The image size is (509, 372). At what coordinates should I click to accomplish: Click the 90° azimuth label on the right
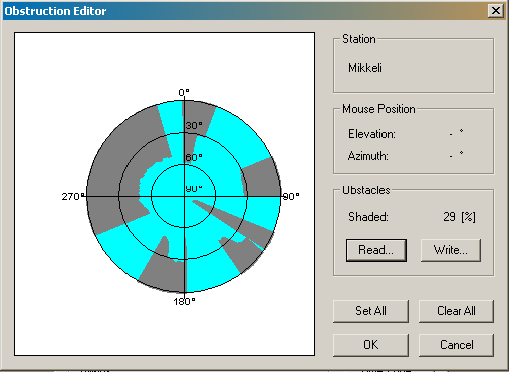tap(291, 196)
